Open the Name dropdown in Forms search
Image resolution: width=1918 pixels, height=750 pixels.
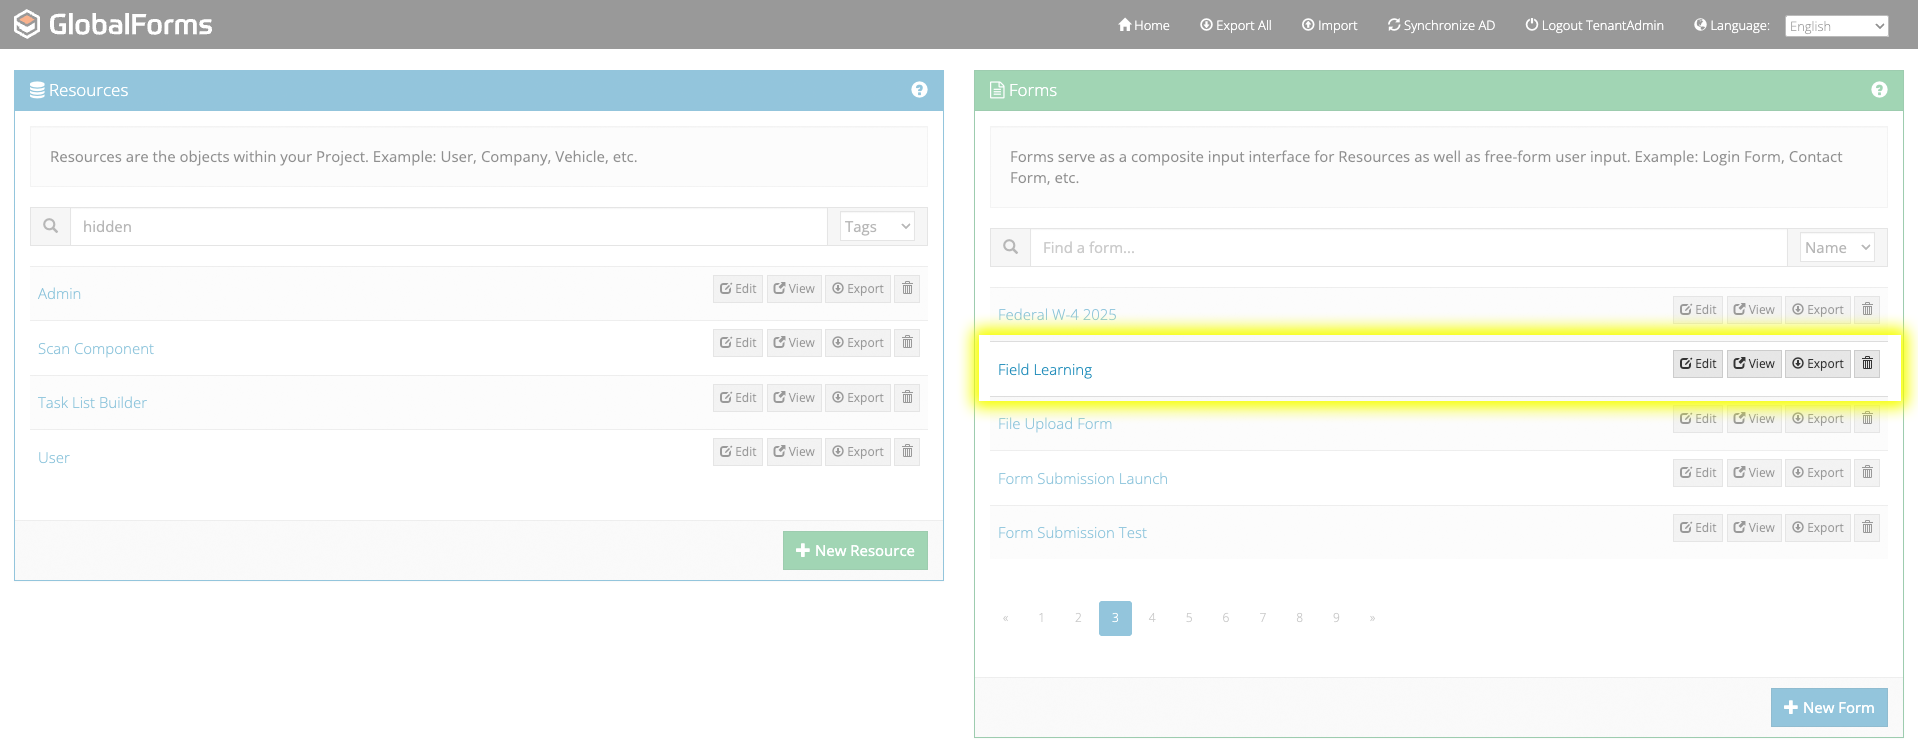click(1837, 248)
